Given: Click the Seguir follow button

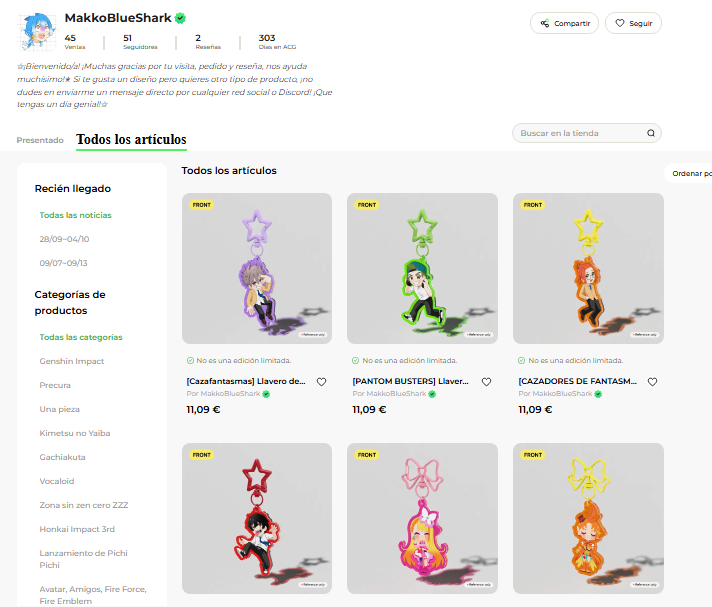Looking at the screenshot, I should point(633,23).
